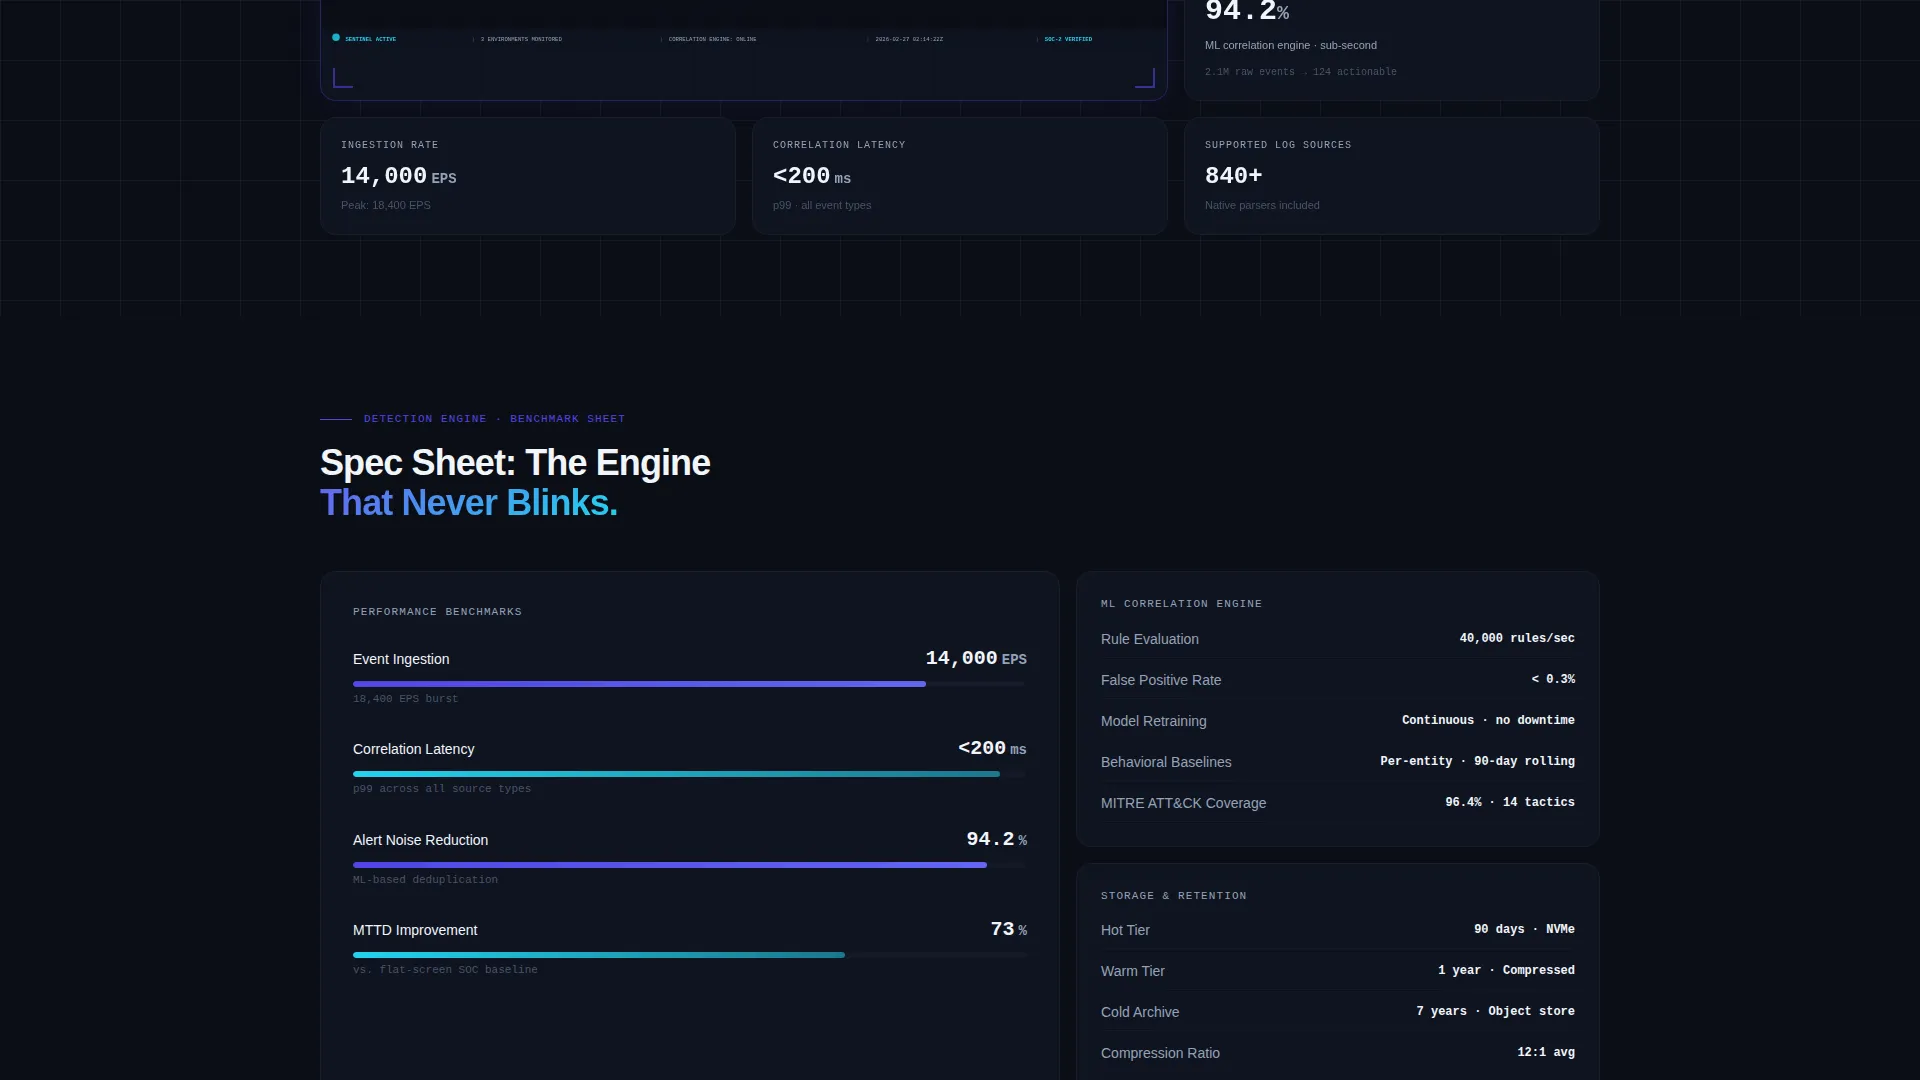The image size is (1920, 1080).
Task: Click the 'That Never Blinks.' gradient heading
Action: point(469,503)
